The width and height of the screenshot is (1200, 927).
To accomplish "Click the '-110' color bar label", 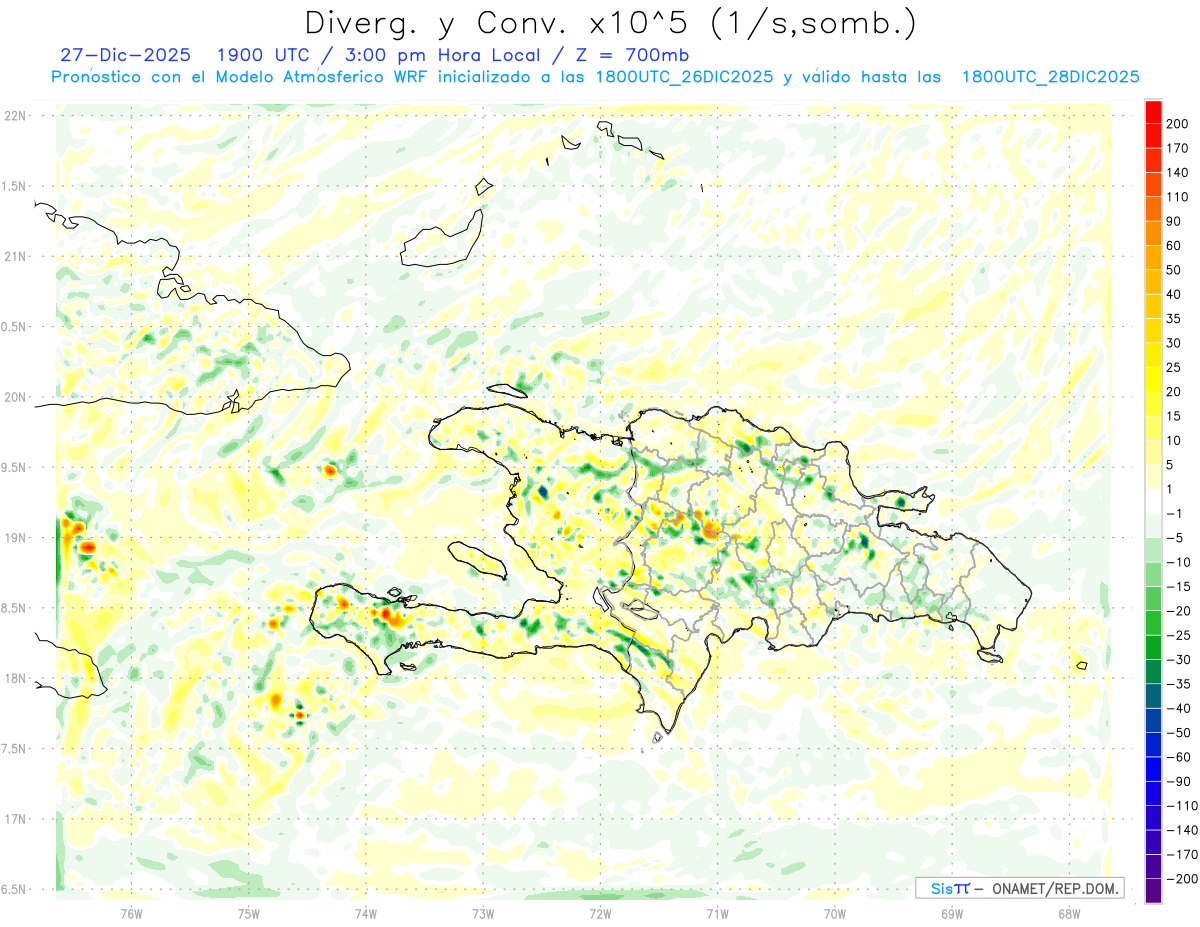I will pos(1183,806).
